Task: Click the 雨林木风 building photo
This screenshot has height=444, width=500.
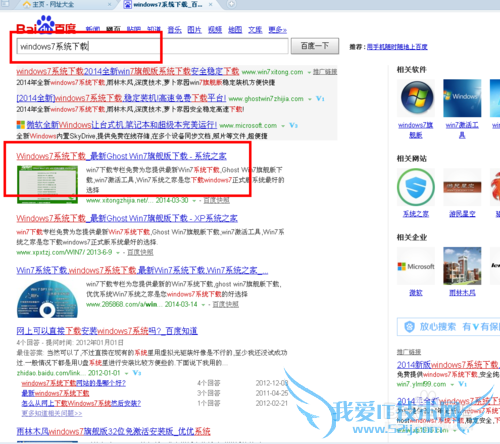Action: (x=462, y=266)
